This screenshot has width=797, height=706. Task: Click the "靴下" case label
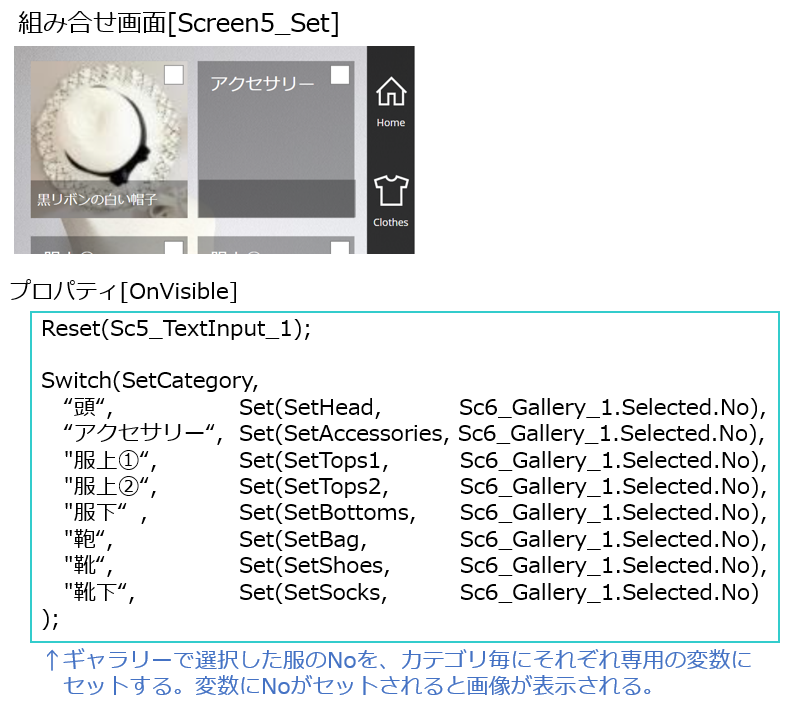pos(99,592)
